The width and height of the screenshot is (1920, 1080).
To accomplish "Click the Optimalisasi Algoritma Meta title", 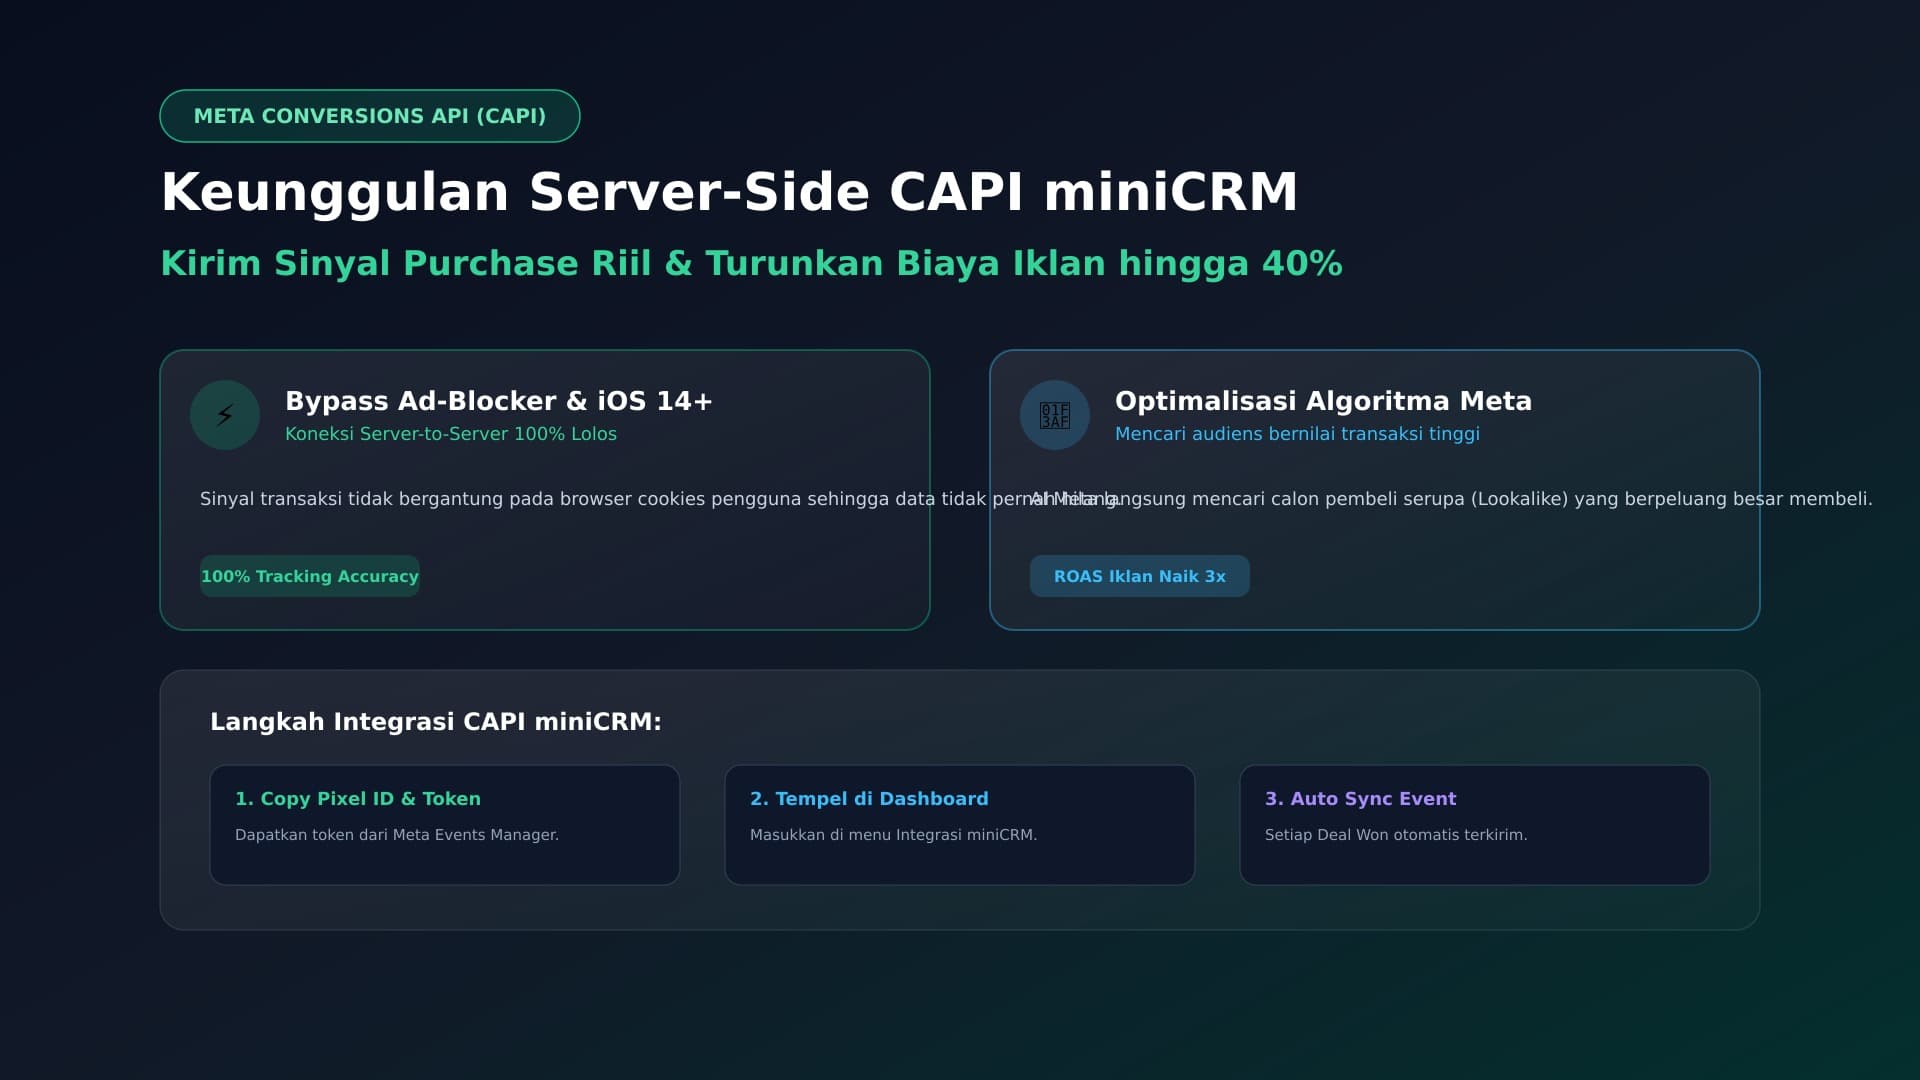I will pyautogui.click(x=1323, y=401).
